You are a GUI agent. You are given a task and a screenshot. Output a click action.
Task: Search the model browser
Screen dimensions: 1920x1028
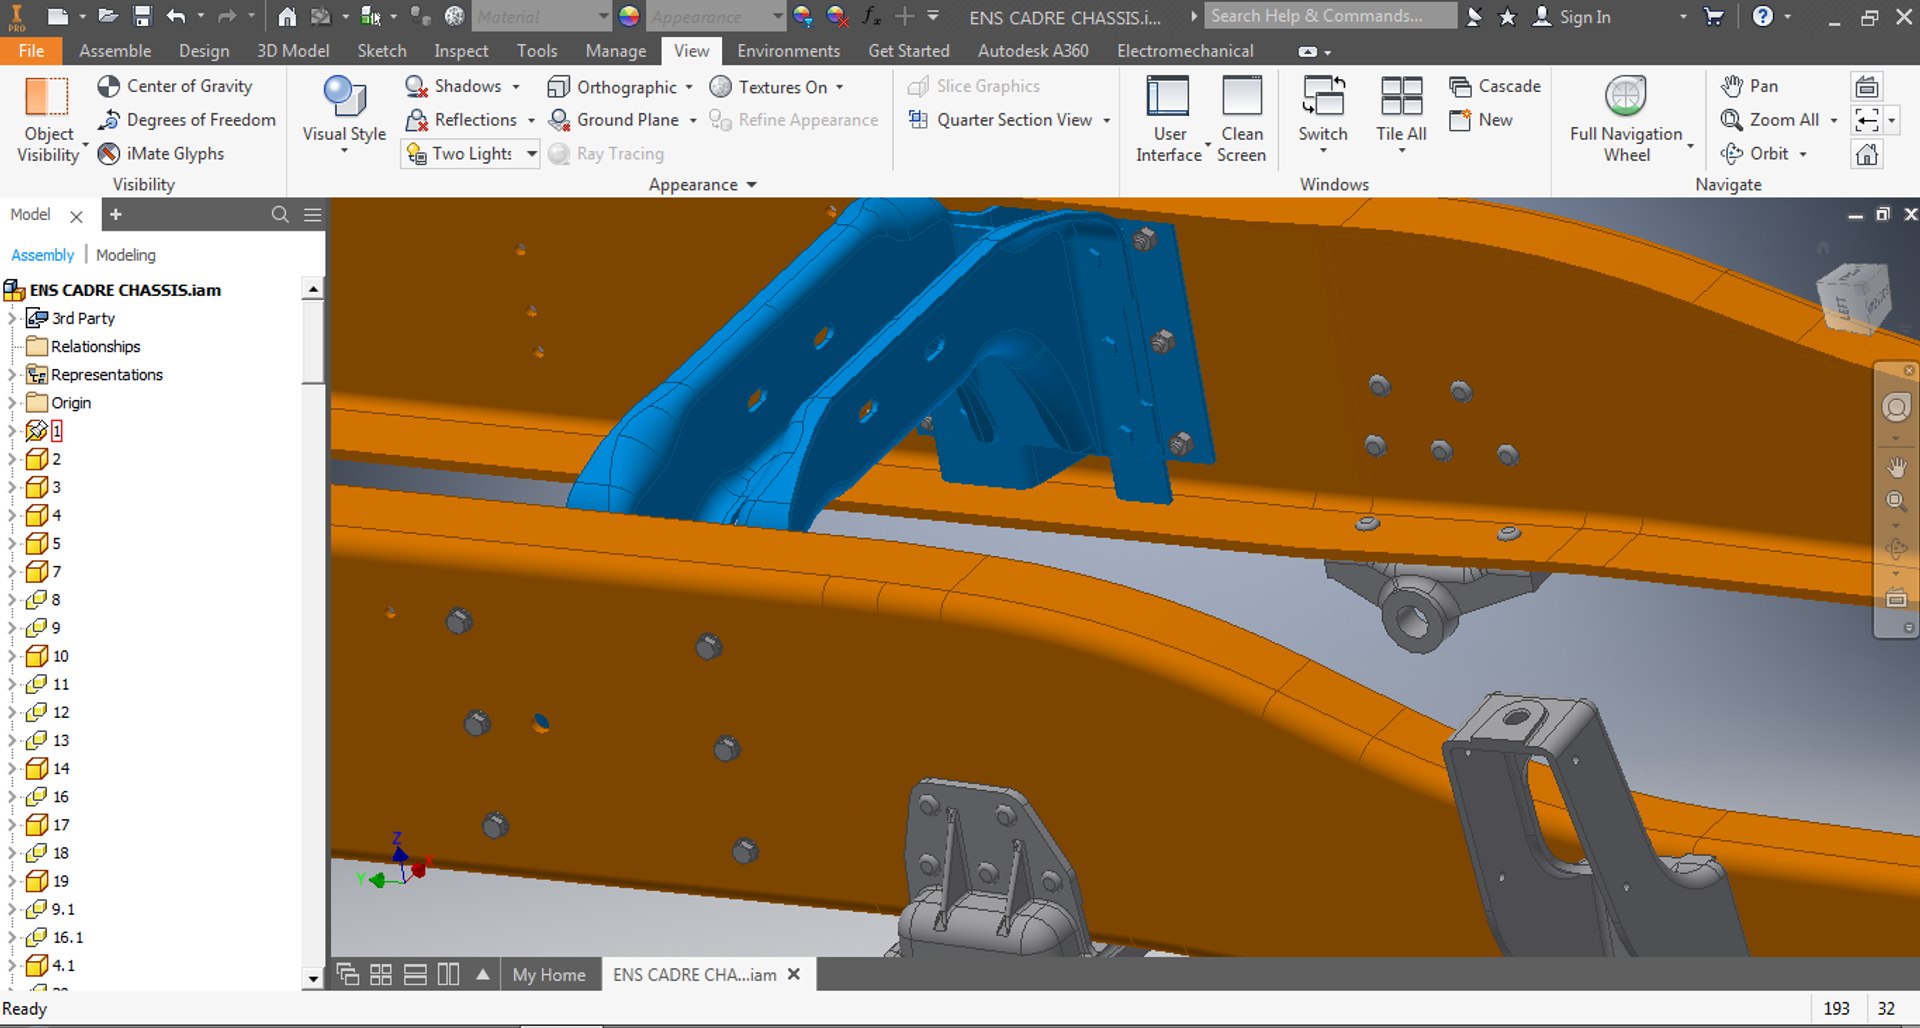pyautogui.click(x=280, y=215)
